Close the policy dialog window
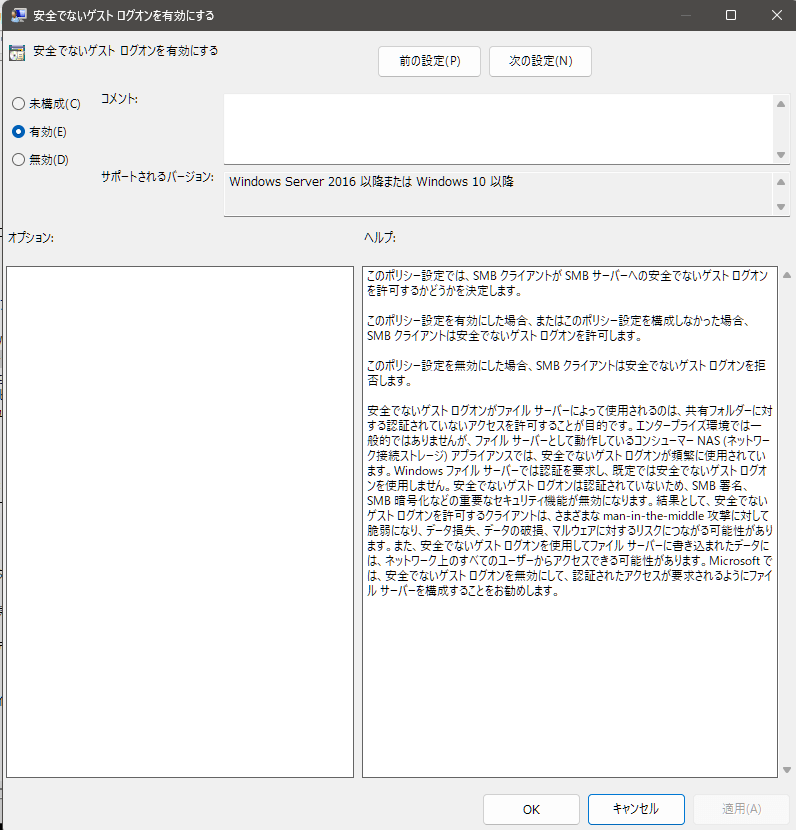The height and width of the screenshot is (830, 796). coord(776,15)
